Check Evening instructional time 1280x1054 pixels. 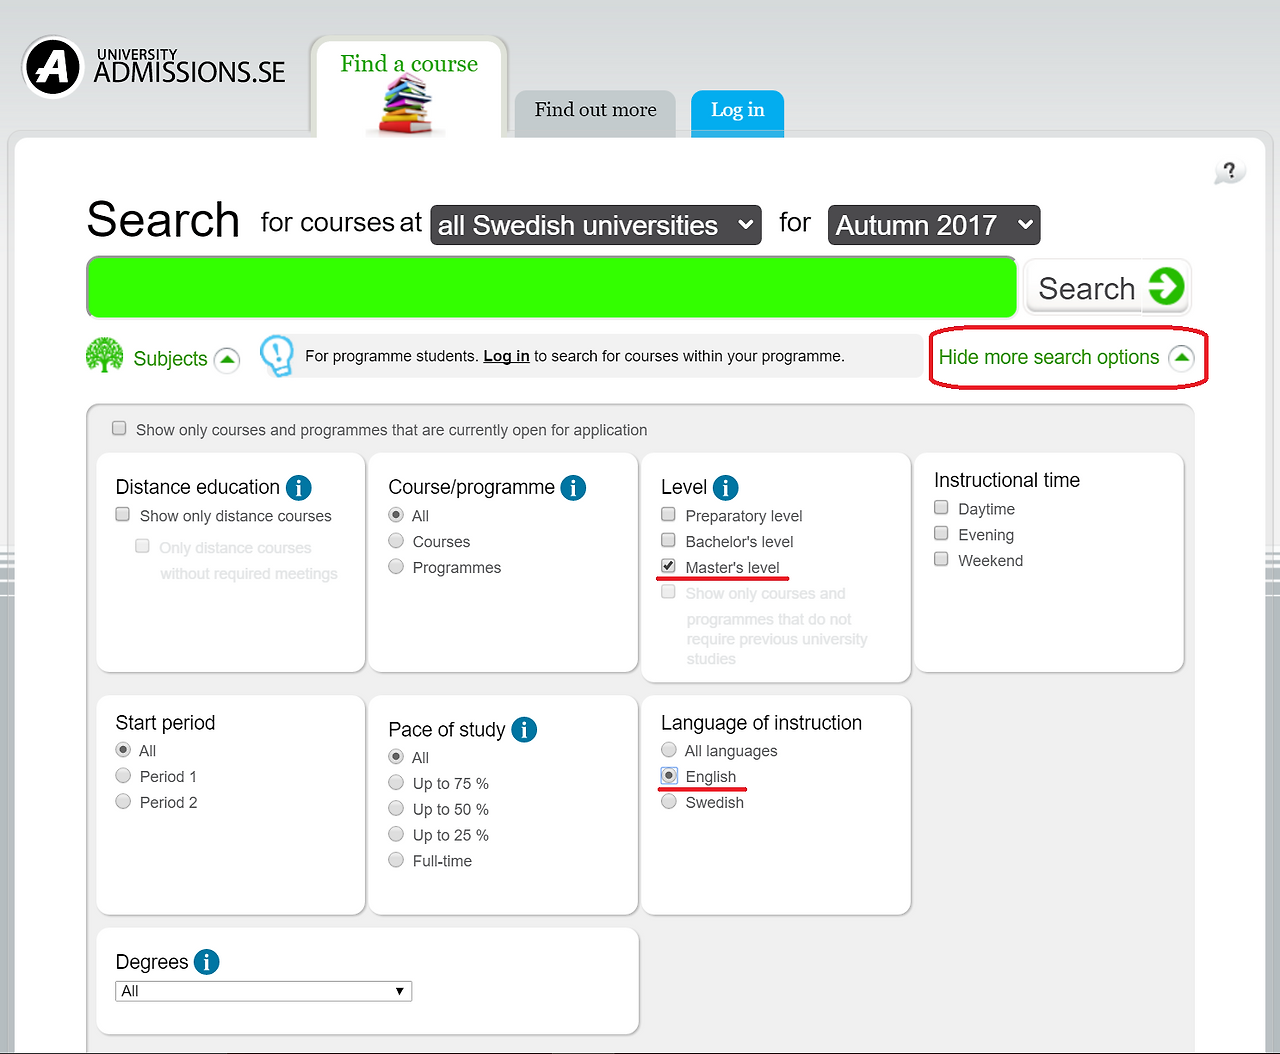coord(941,533)
